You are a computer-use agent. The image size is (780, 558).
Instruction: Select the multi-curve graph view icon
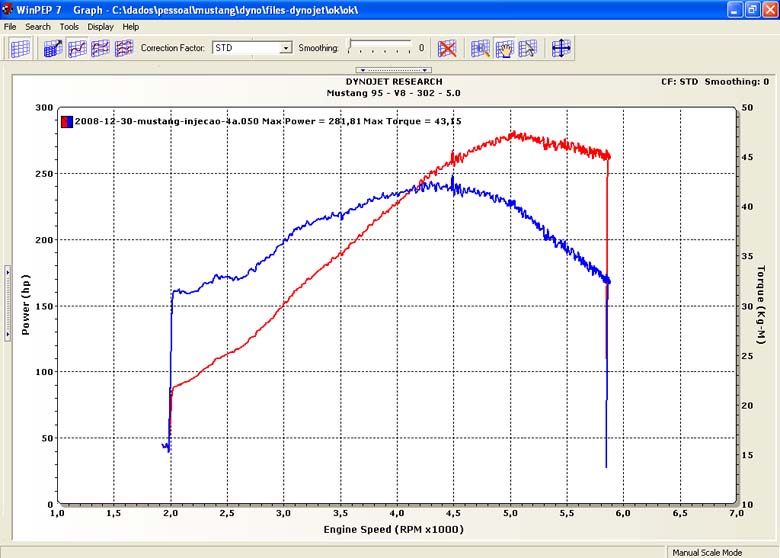(x=124, y=48)
